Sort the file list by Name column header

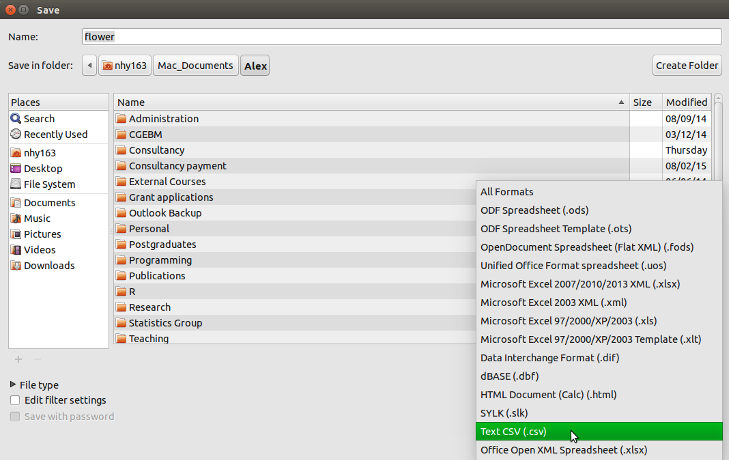click(x=370, y=102)
